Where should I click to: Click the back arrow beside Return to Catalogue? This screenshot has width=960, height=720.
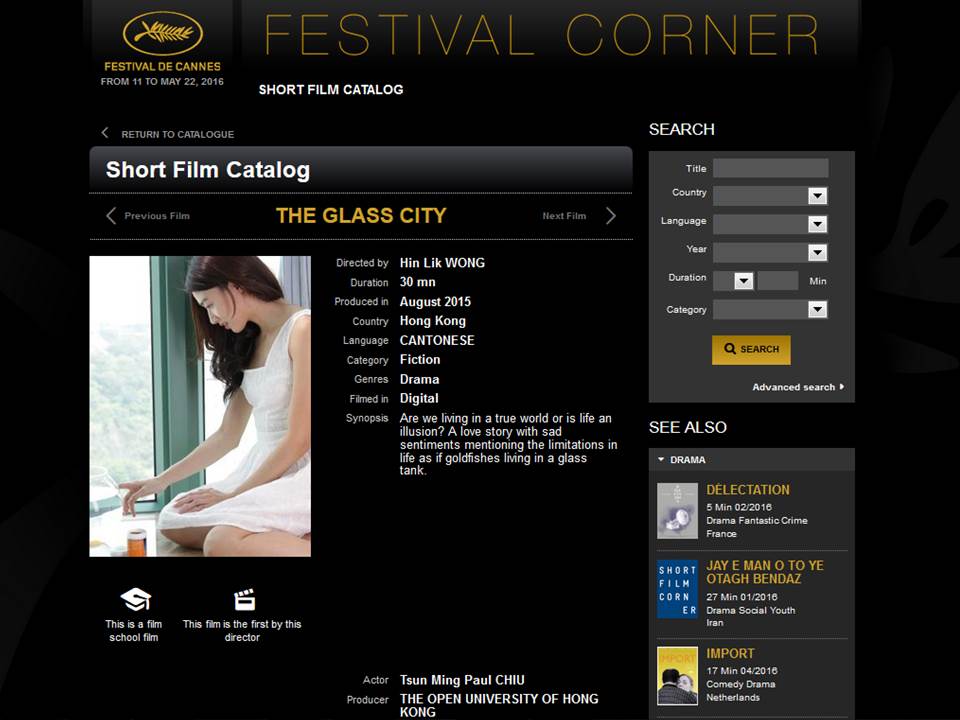point(105,133)
